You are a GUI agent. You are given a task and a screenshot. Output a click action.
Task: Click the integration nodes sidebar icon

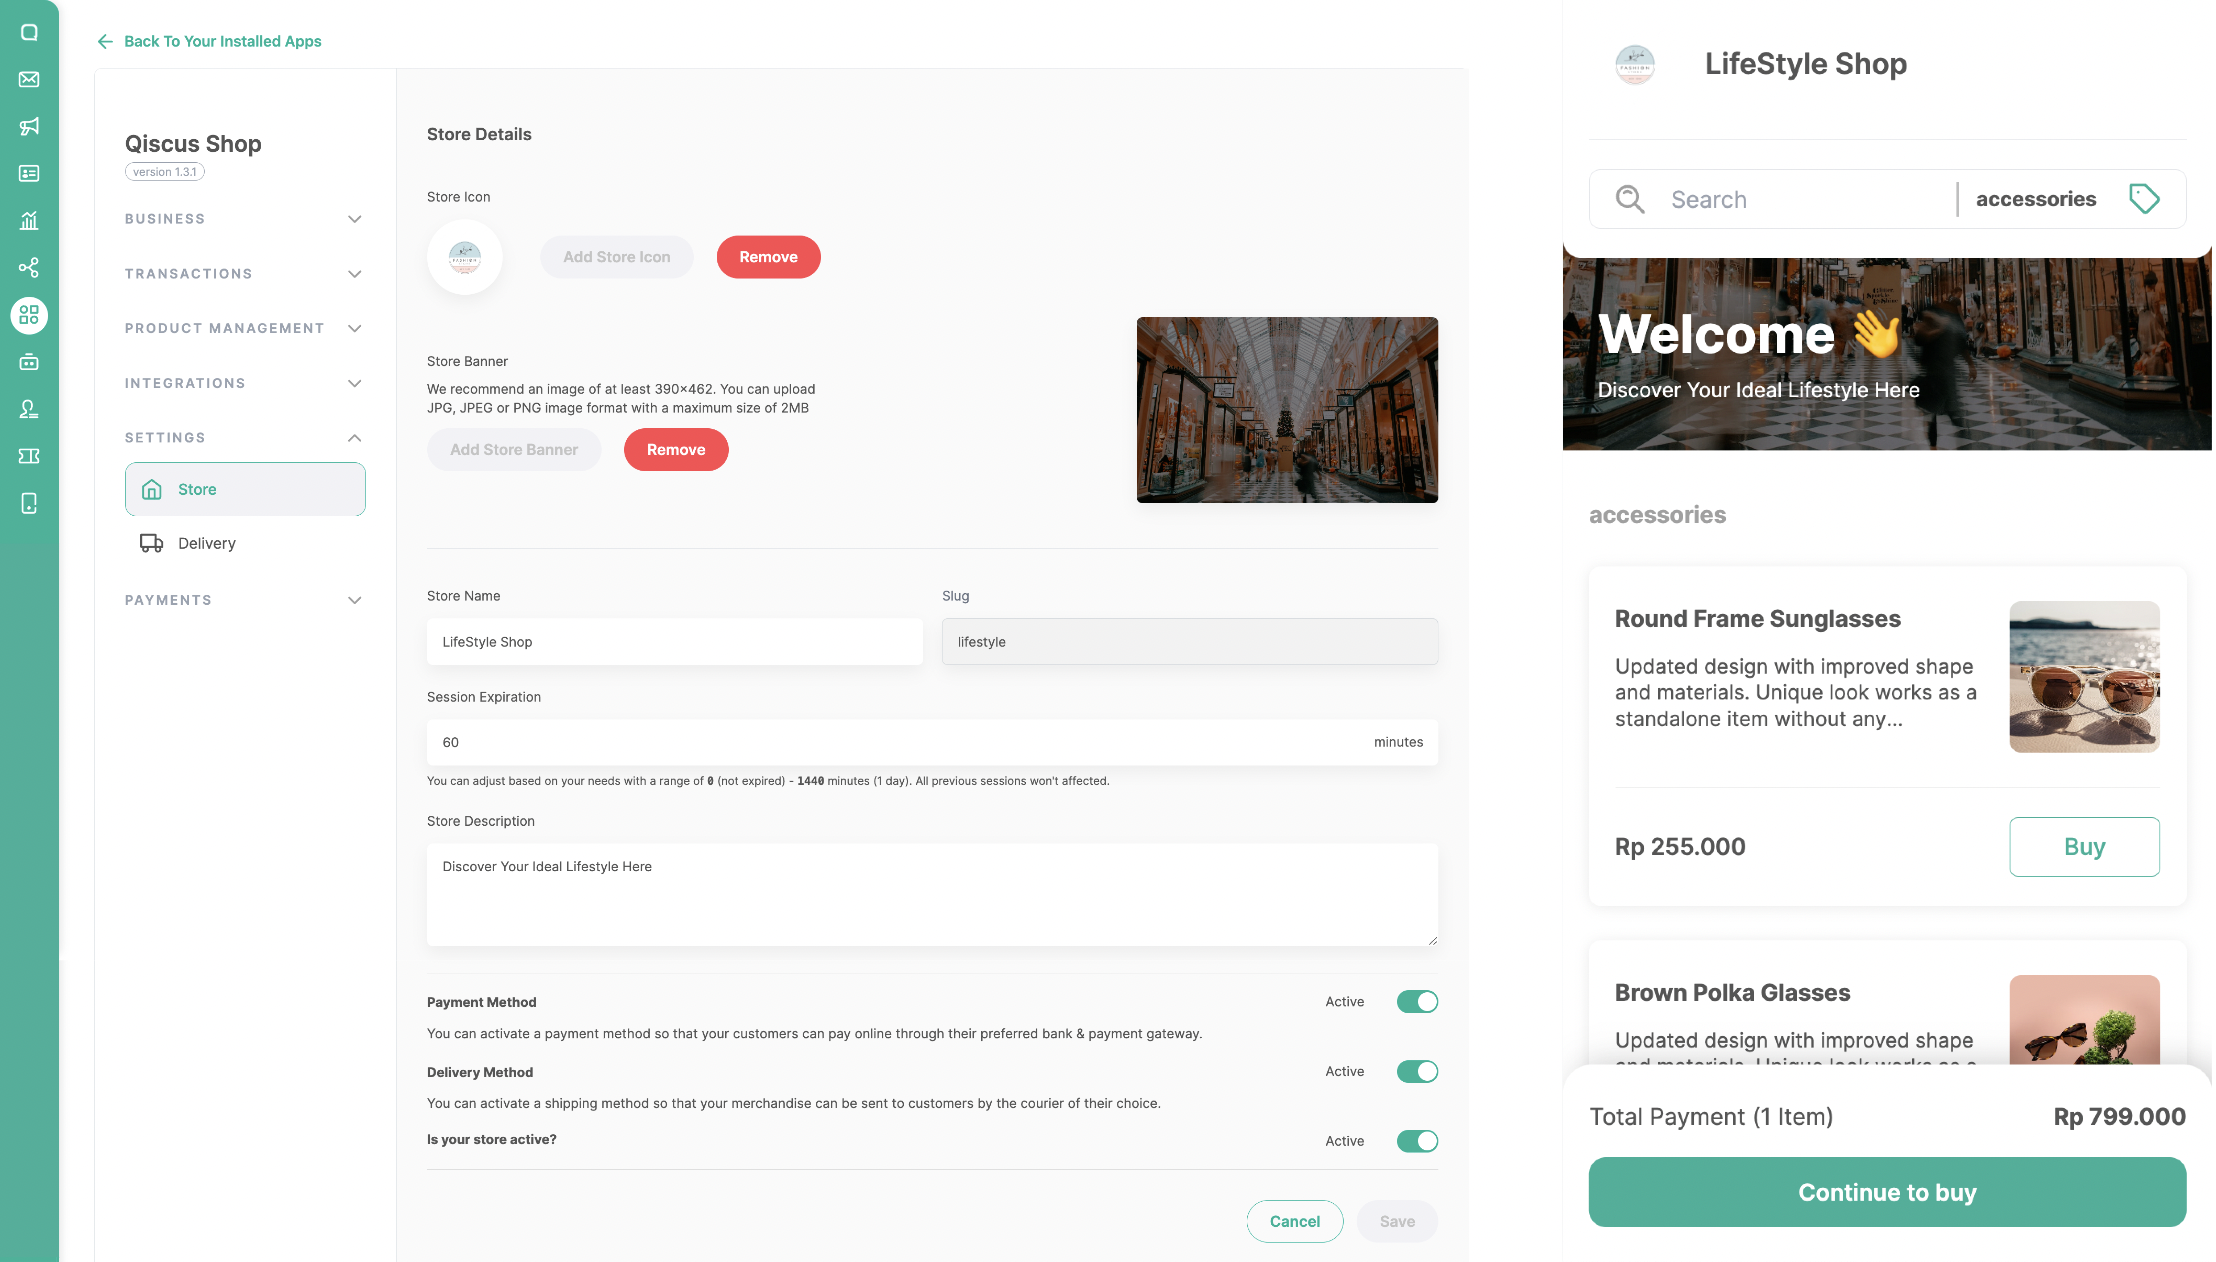(29, 268)
